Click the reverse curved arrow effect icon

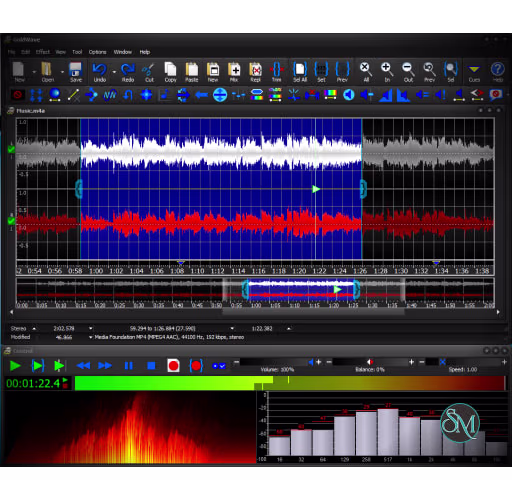click(128, 95)
